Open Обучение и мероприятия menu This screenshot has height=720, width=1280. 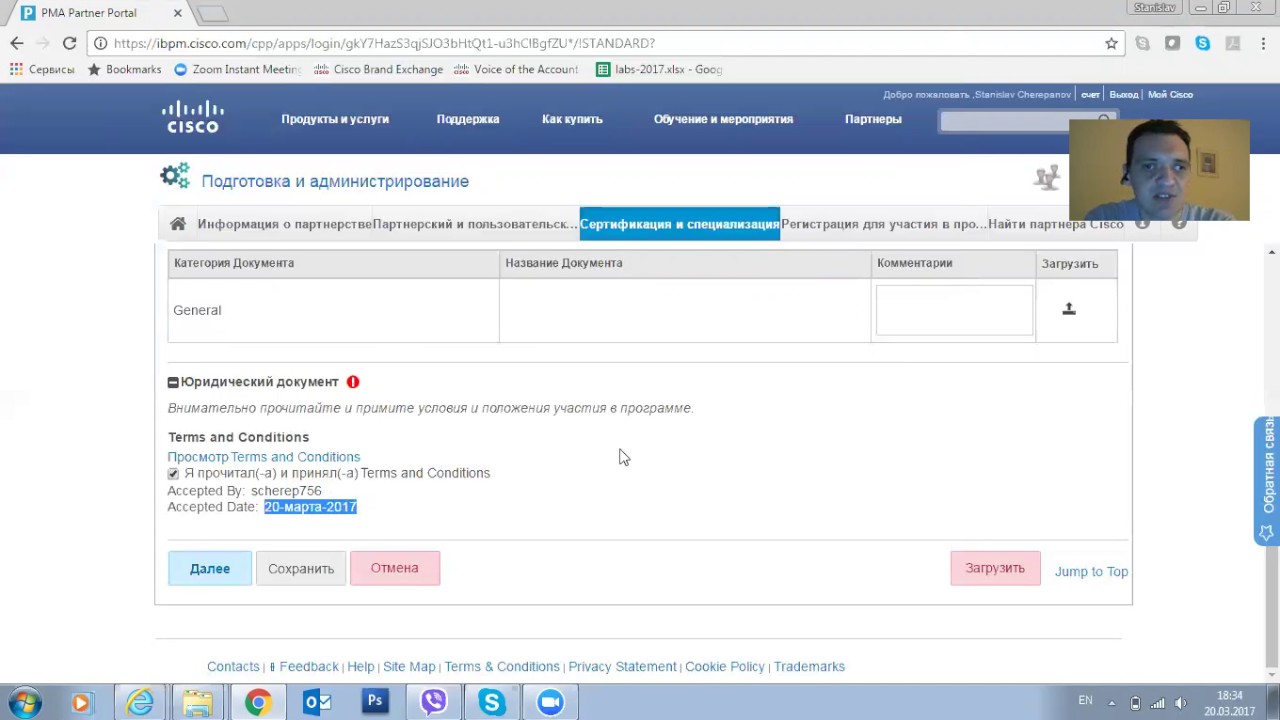coord(723,119)
